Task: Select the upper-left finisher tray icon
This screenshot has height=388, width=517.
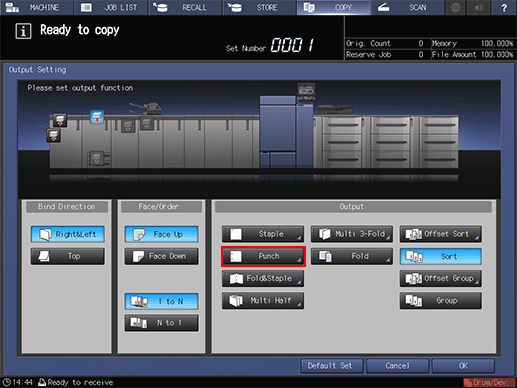Action: click(x=60, y=120)
